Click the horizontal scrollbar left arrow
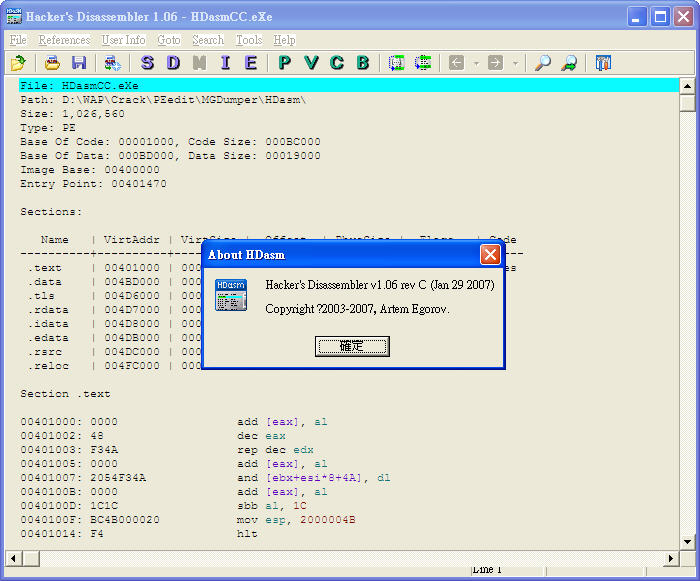700x581 pixels. [x=14, y=558]
